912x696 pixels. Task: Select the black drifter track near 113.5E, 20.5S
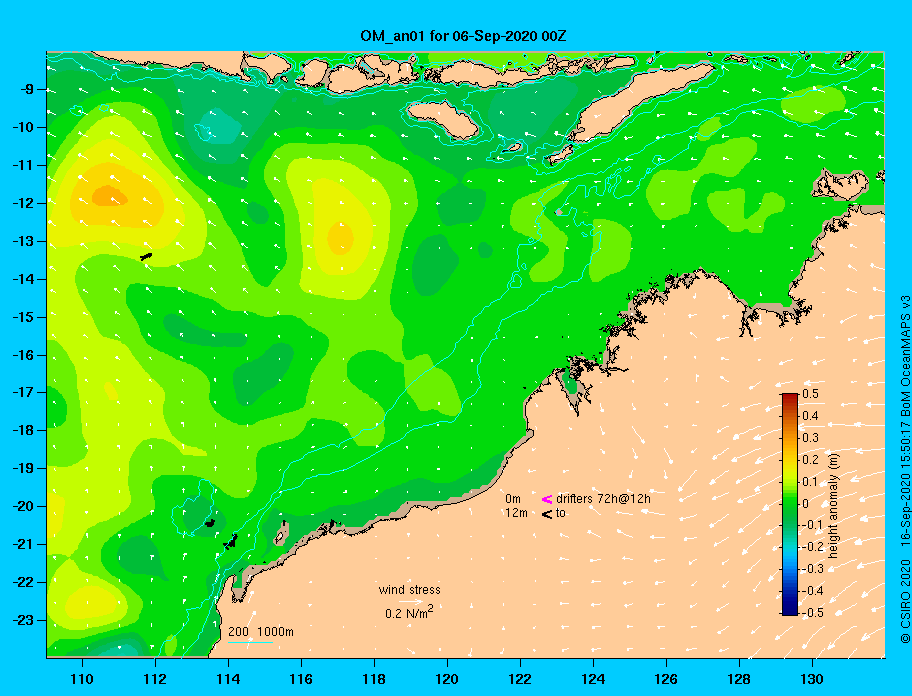(x=210, y=523)
